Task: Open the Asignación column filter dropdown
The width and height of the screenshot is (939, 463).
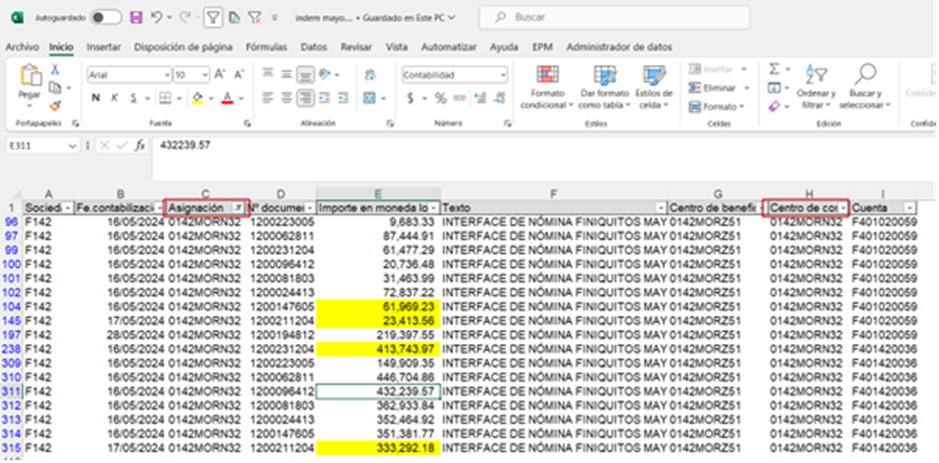Action: [x=238, y=207]
